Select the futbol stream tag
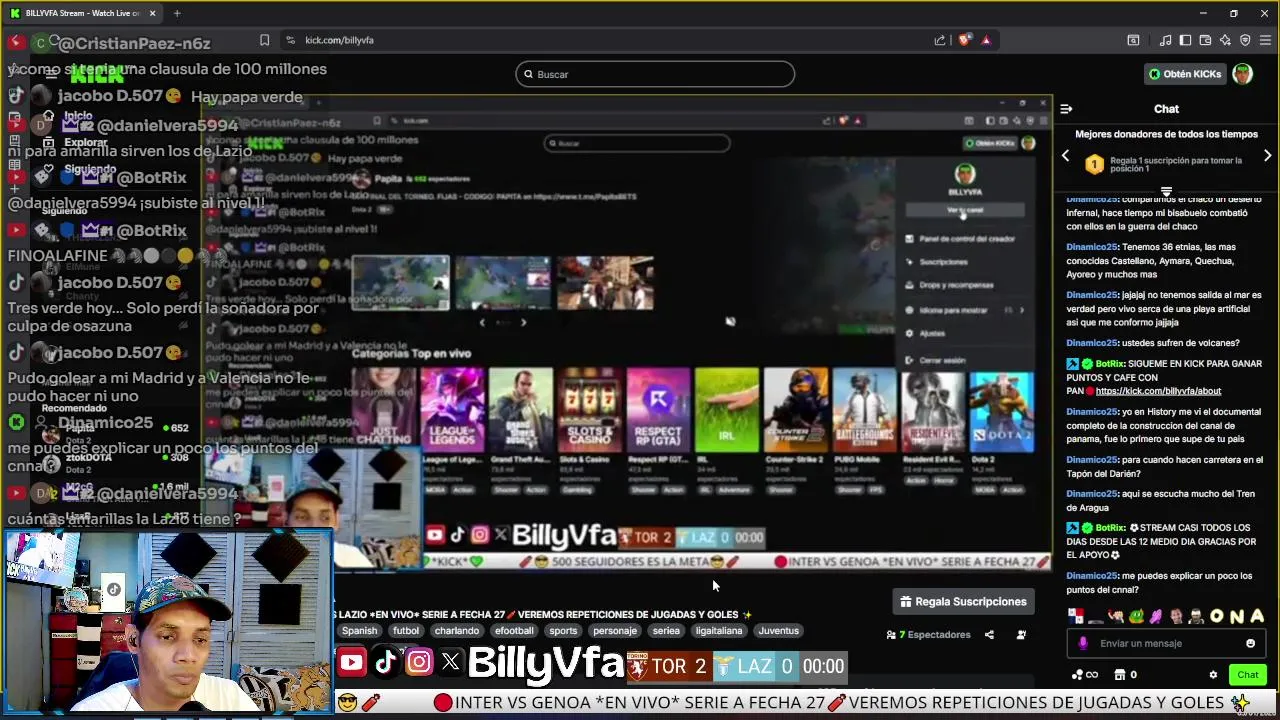The image size is (1280, 720). [406, 631]
